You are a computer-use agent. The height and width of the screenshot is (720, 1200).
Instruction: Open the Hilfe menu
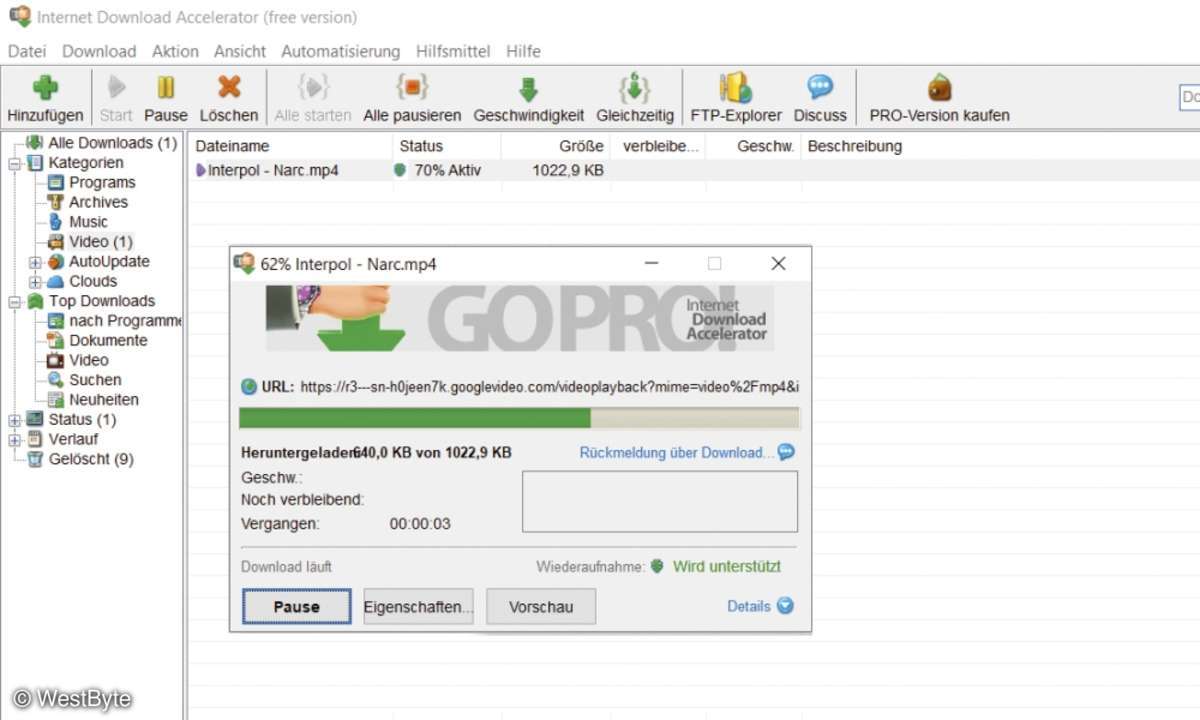pos(523,51)
